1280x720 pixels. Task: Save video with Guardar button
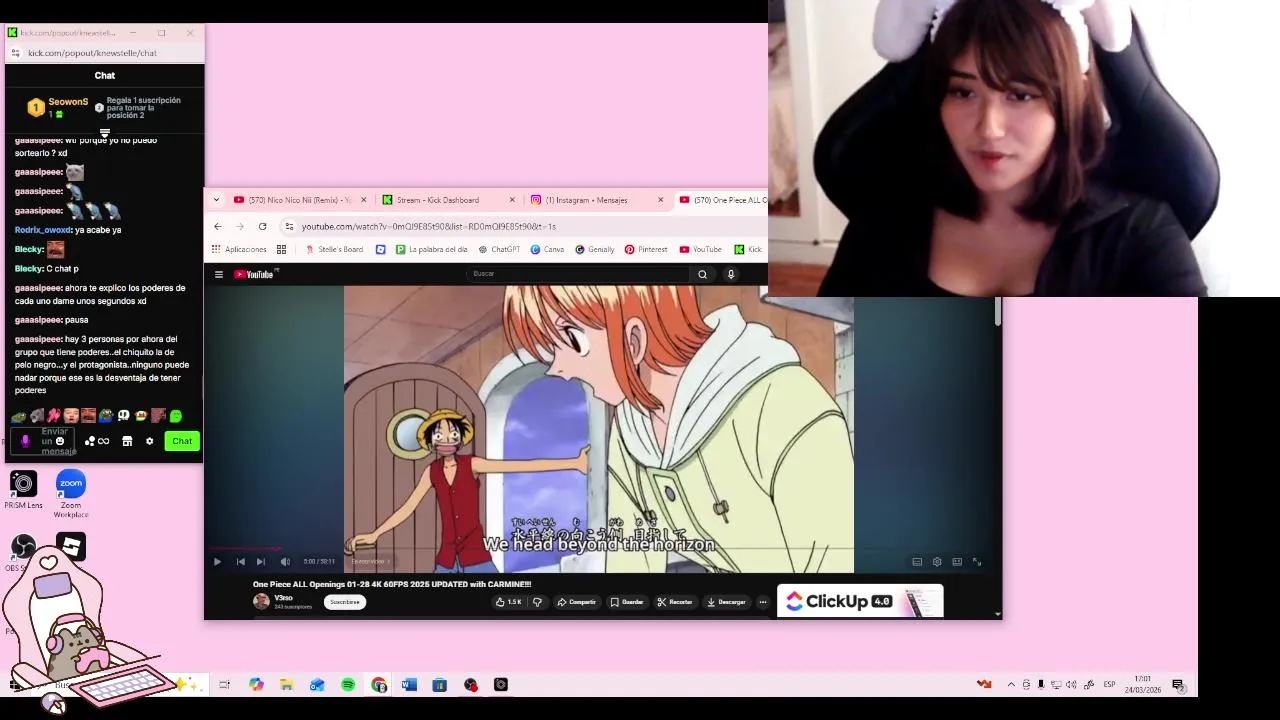[628, 602]
